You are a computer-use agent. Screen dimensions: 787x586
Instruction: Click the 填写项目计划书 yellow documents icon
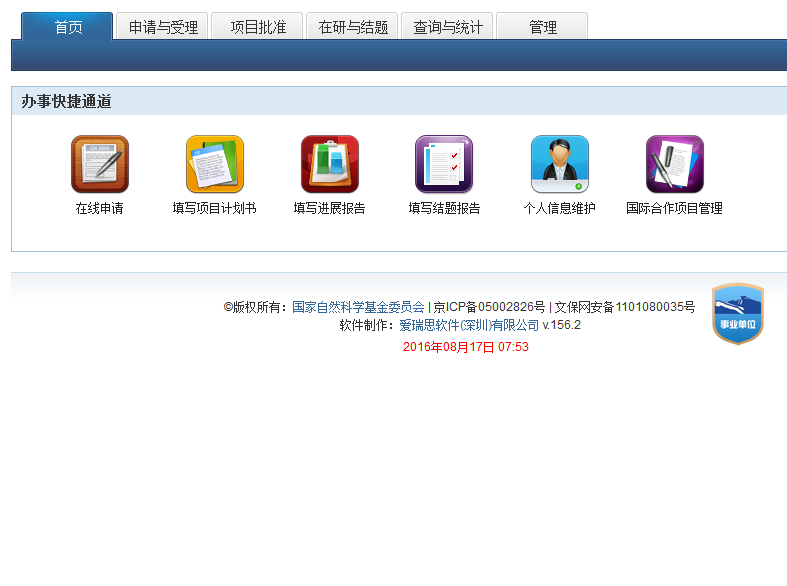pyautogui.click(x=215, y=164)
